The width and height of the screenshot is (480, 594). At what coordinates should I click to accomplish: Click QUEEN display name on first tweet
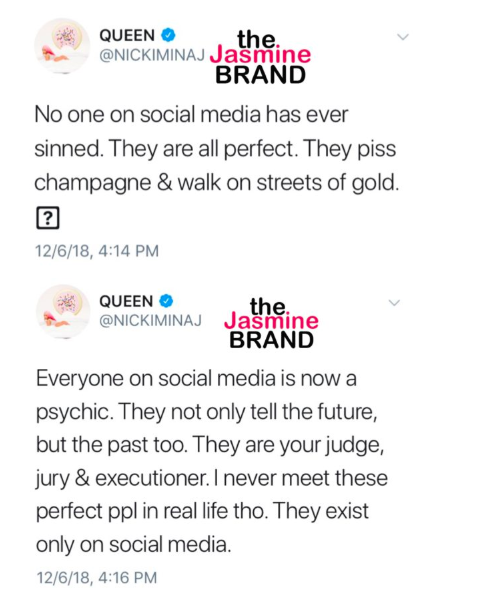(127, 36)
